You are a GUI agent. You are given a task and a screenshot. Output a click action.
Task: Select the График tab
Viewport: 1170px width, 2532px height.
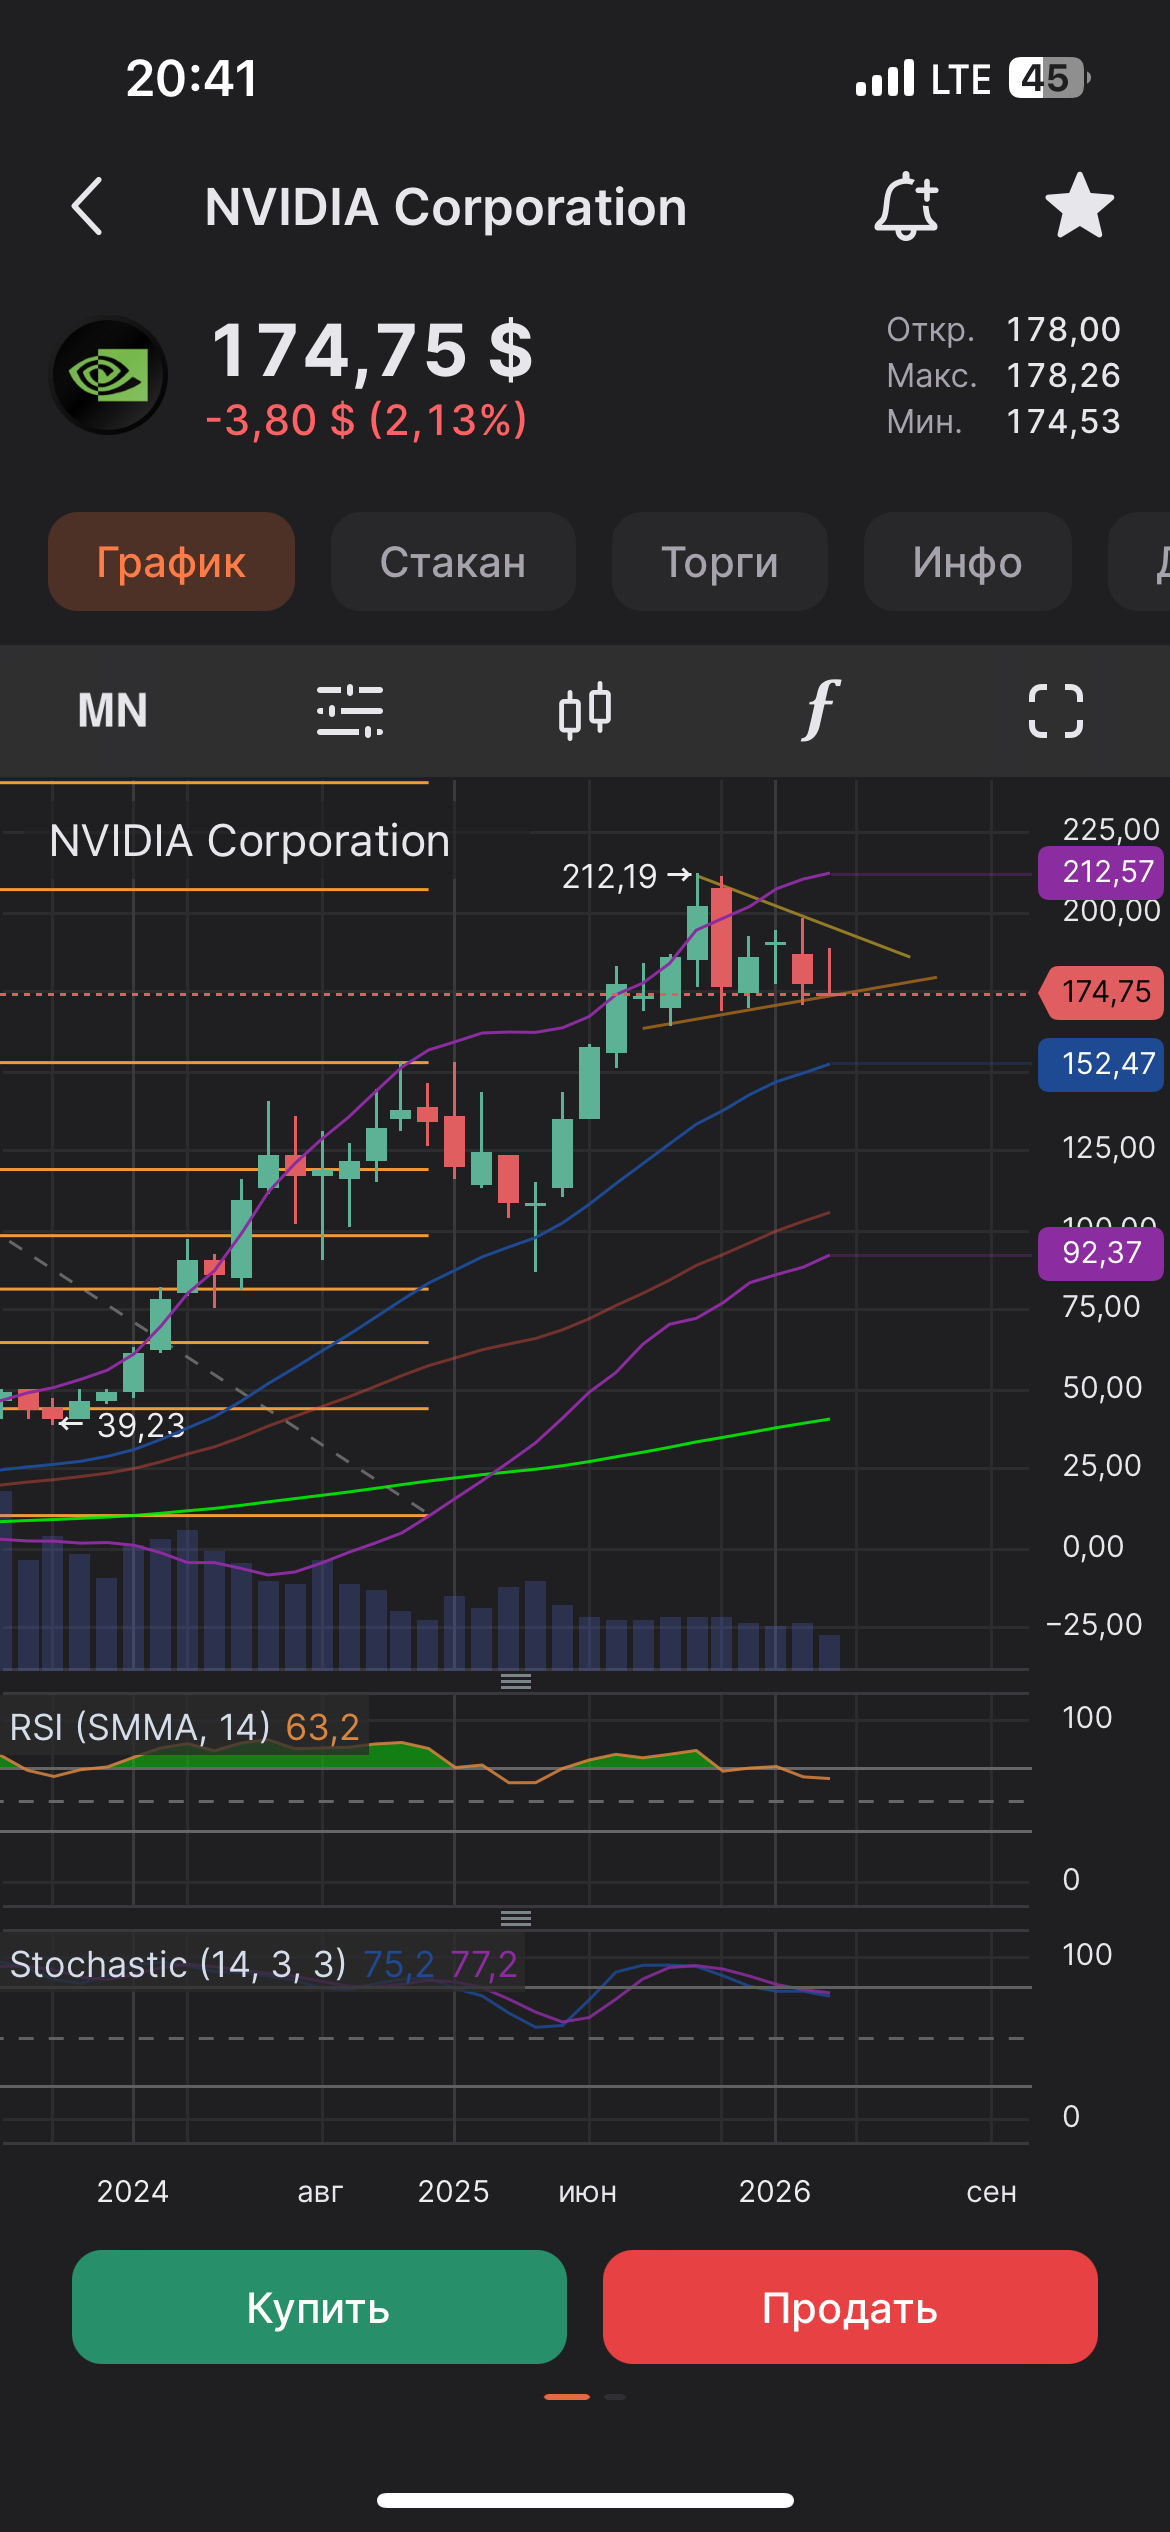171,562
